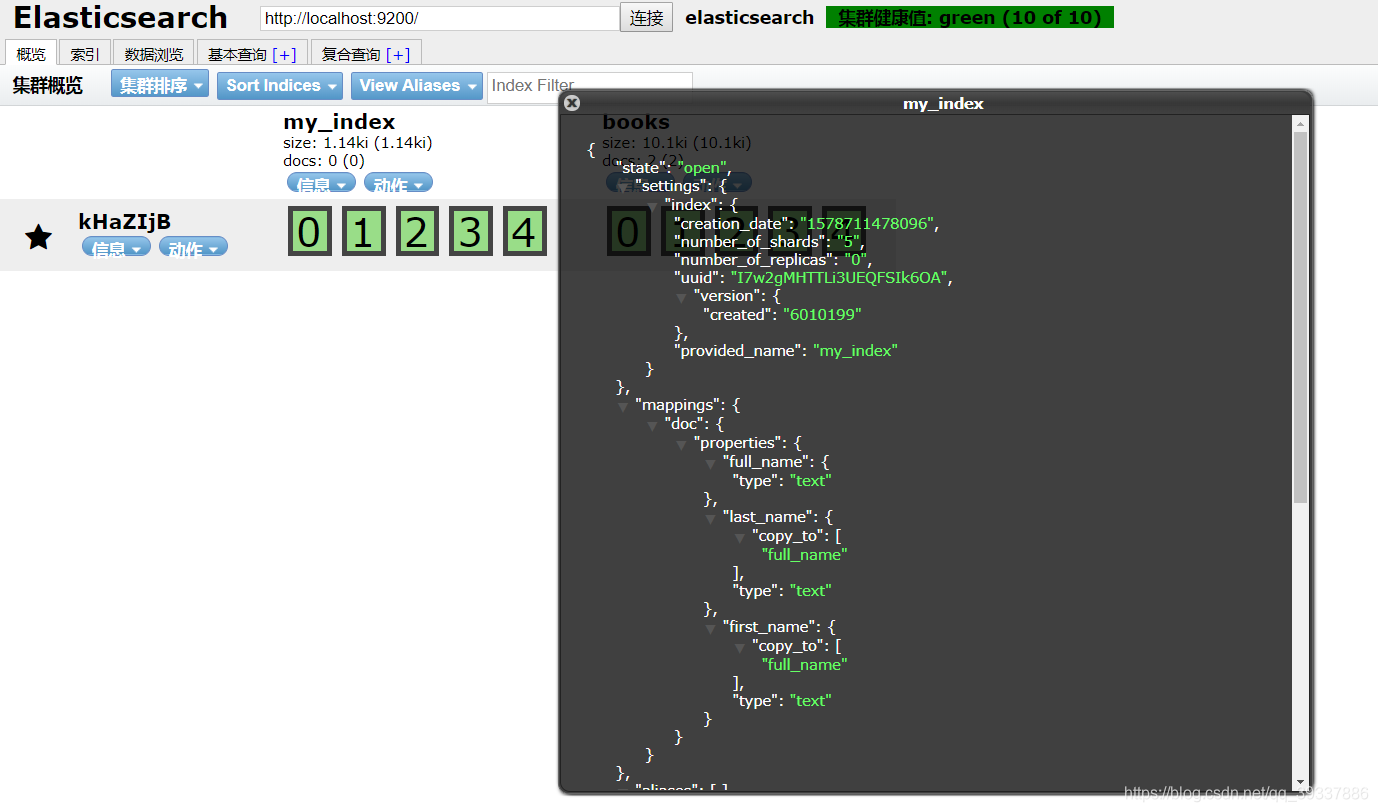This screenshot has height=812, width=1378.
Task: Click the dialog scrollbar down arrow
Action: pyautogui.click(x=1300, y=782)
